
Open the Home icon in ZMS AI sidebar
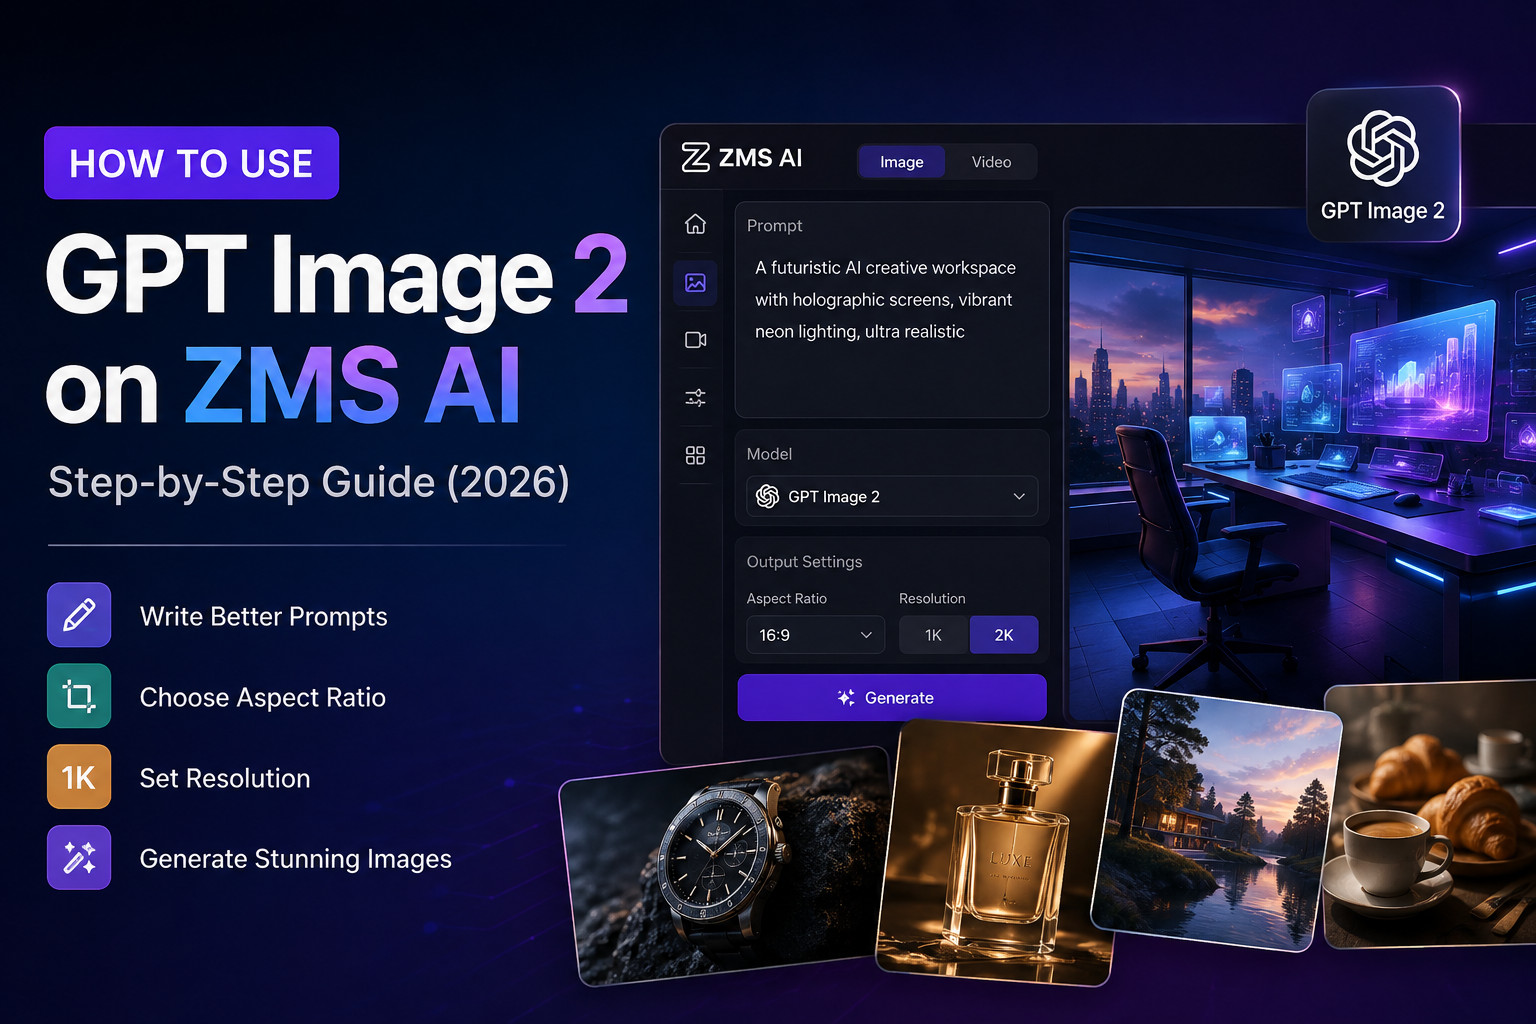coord(695,224)
